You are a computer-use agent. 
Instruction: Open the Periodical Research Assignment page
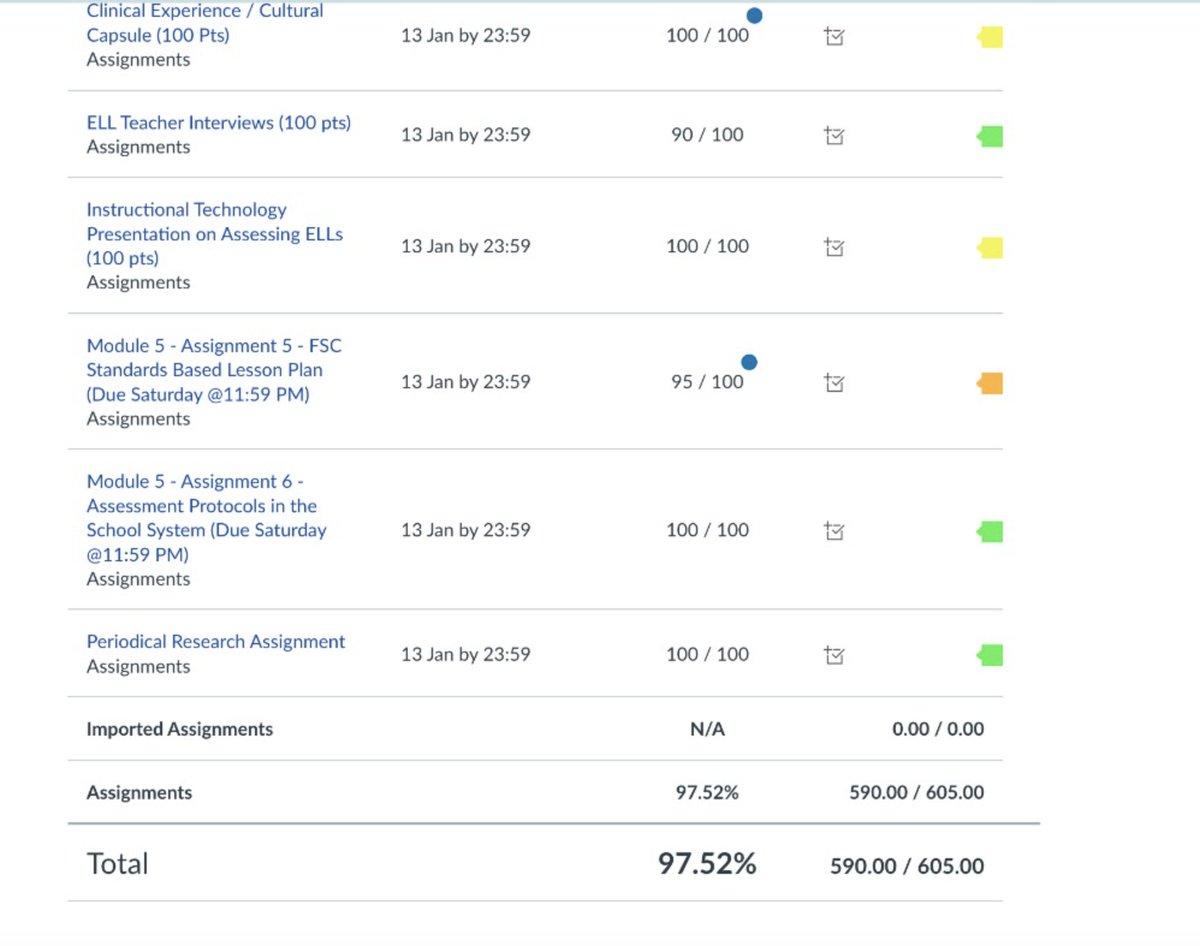(x=215, y=641)
